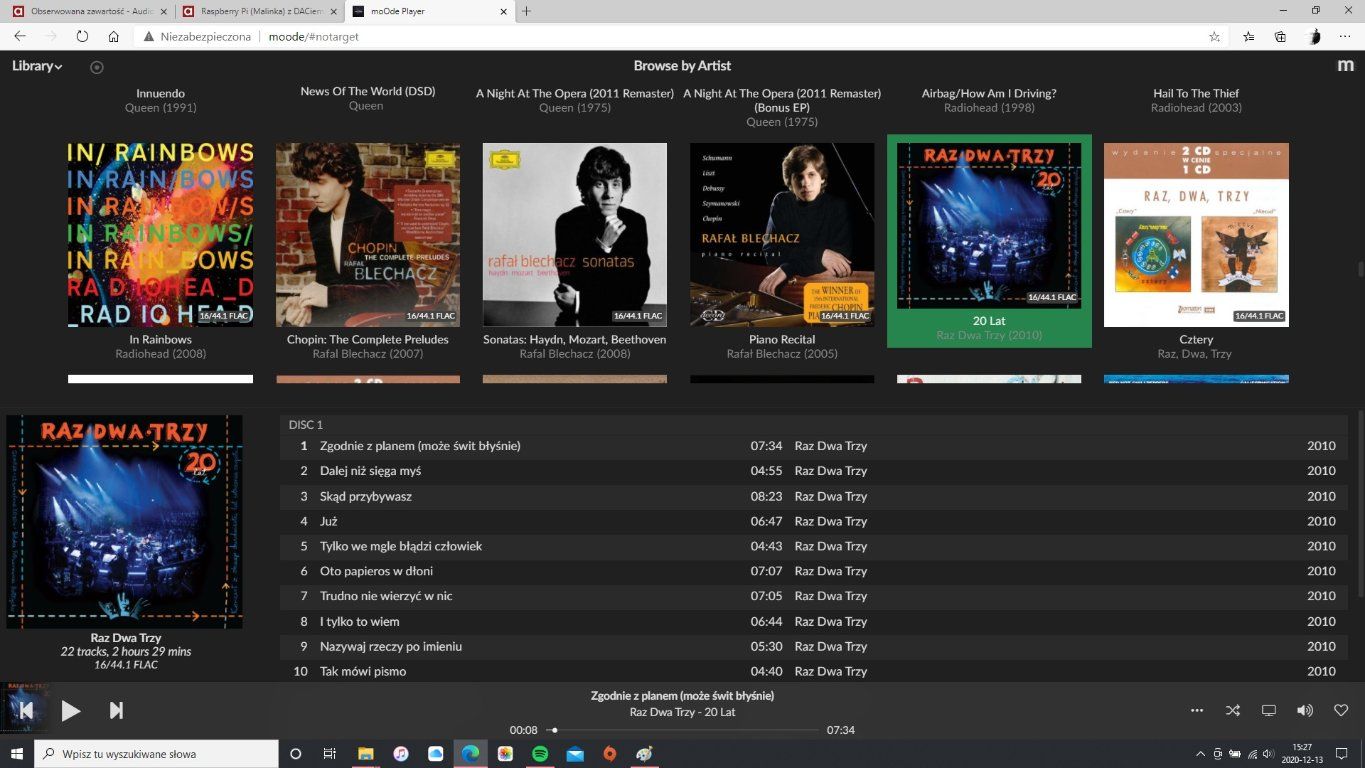
Task: Open the Piano Recital album cover
Action: (782, 235)
